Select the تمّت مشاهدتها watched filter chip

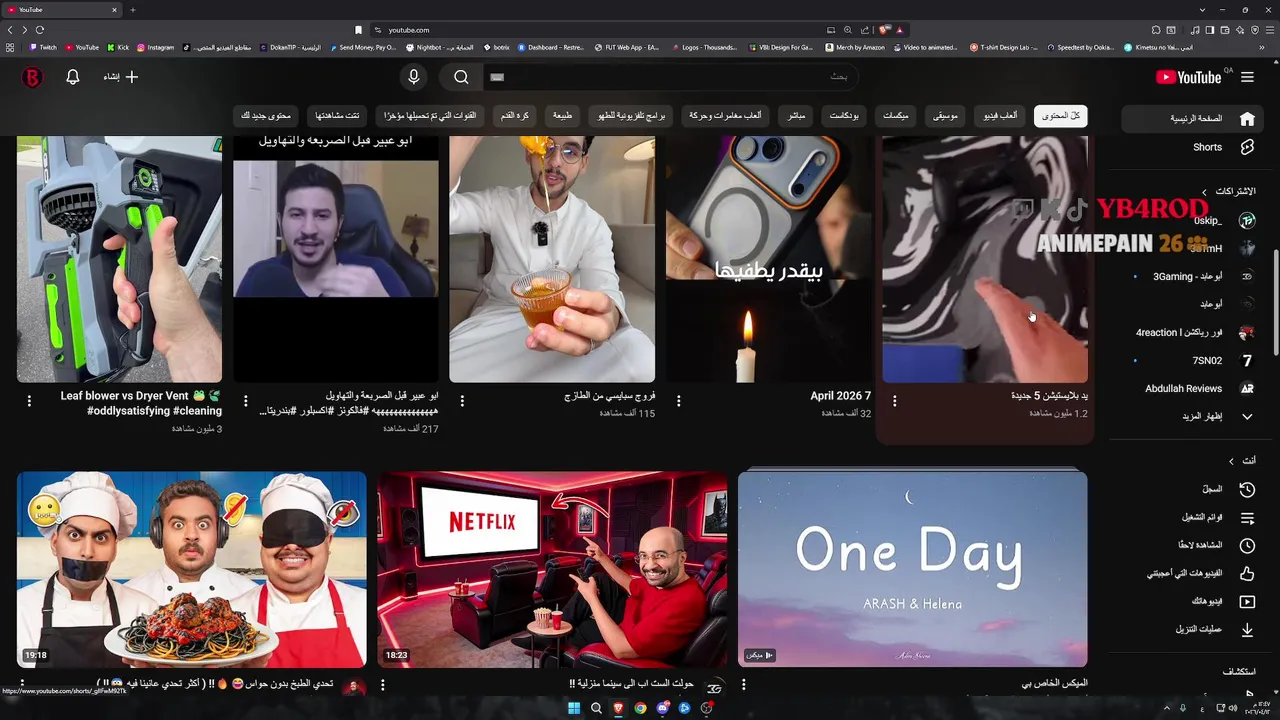[x=338, y=116]
